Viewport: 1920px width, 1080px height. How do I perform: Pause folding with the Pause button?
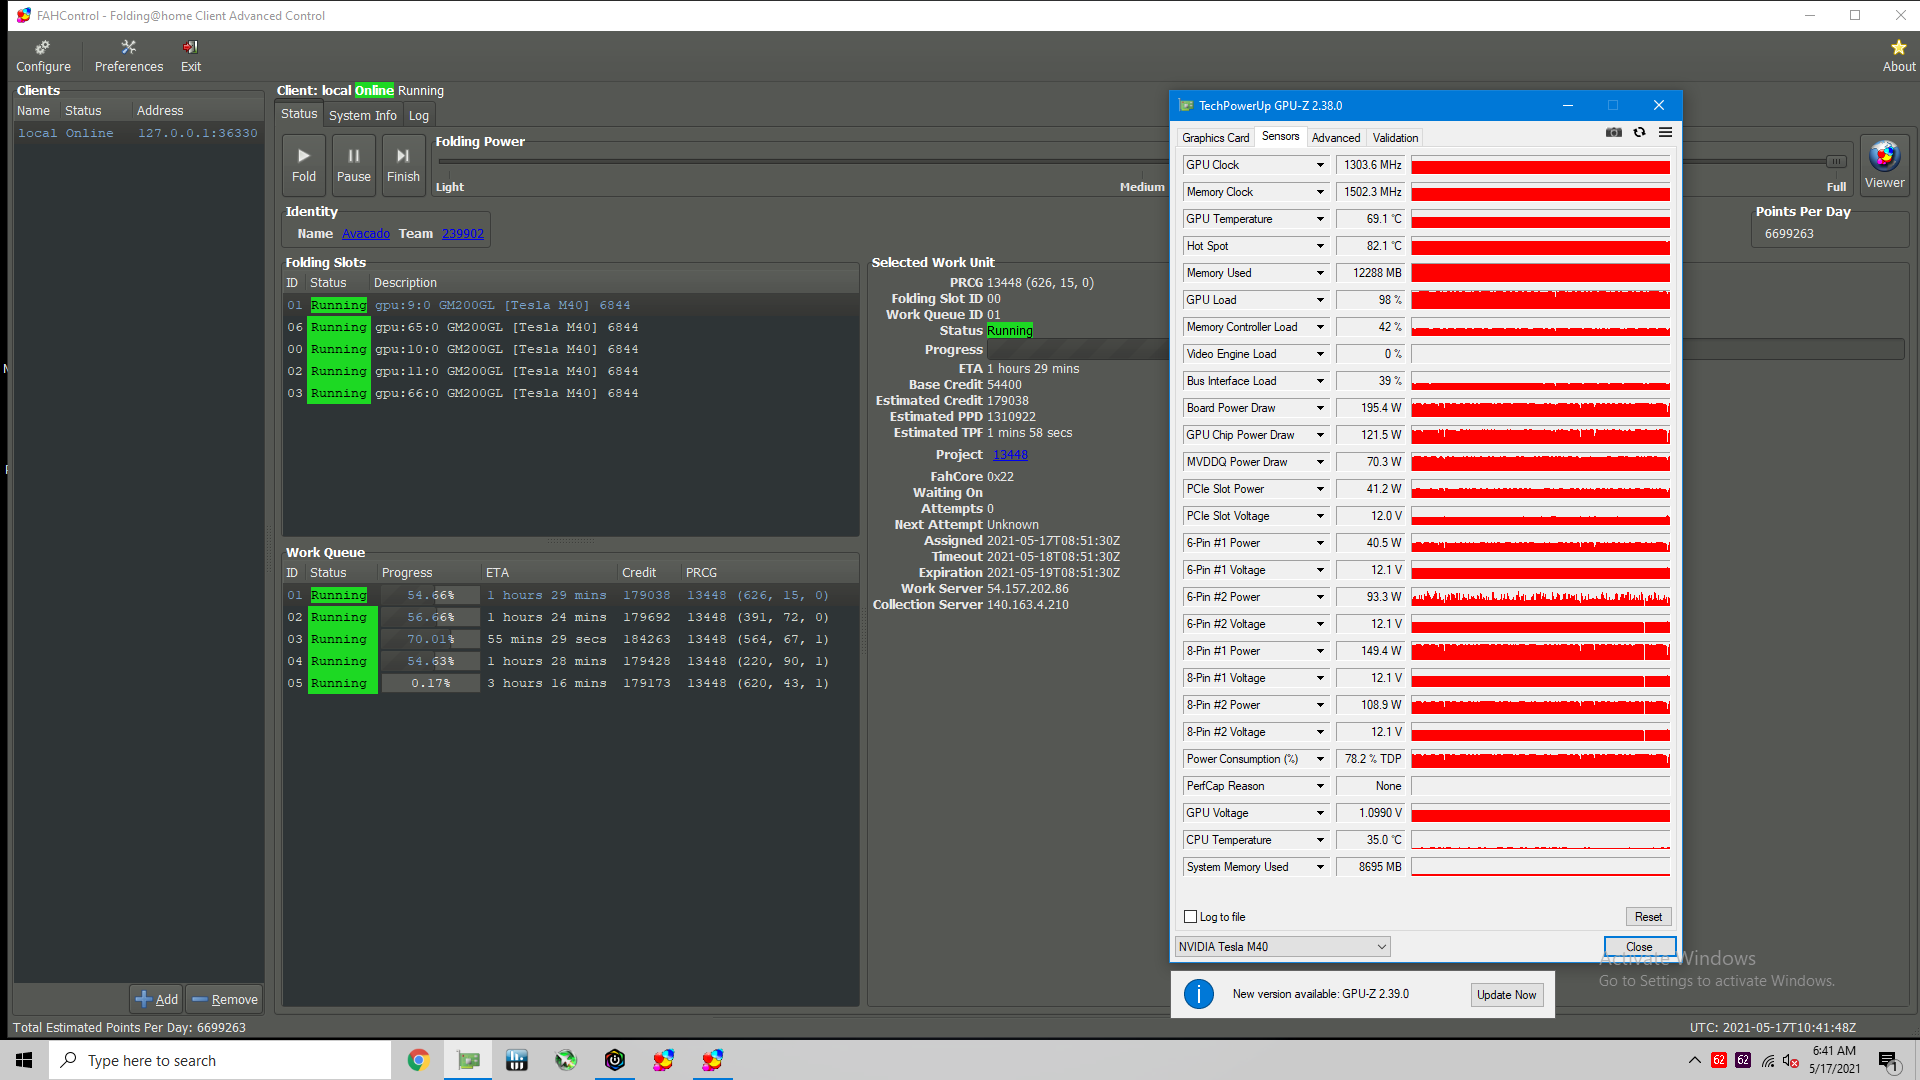(x=354, y=165)
